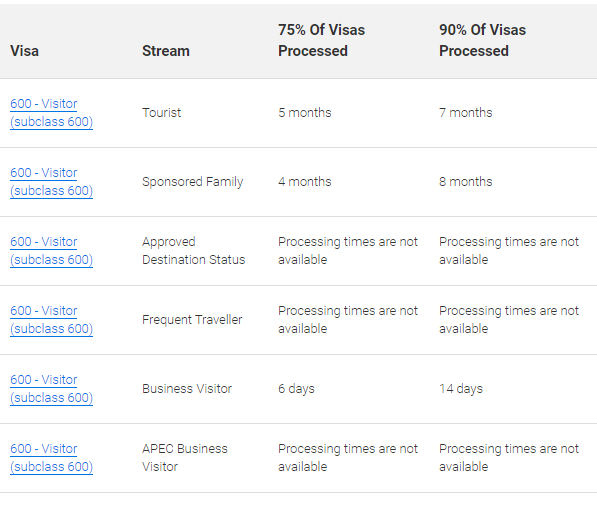Click the Stream column header
Image resolution: width=597 pixels, height=506 pixels.
tap(166, 51)
